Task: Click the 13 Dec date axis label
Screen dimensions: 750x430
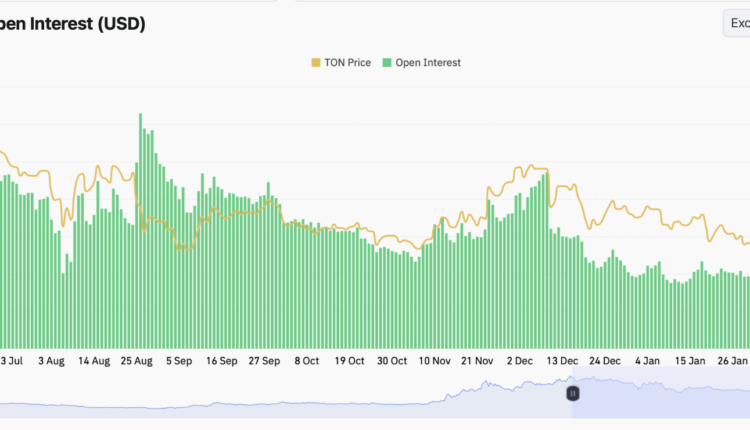Action: pos(563,360)
